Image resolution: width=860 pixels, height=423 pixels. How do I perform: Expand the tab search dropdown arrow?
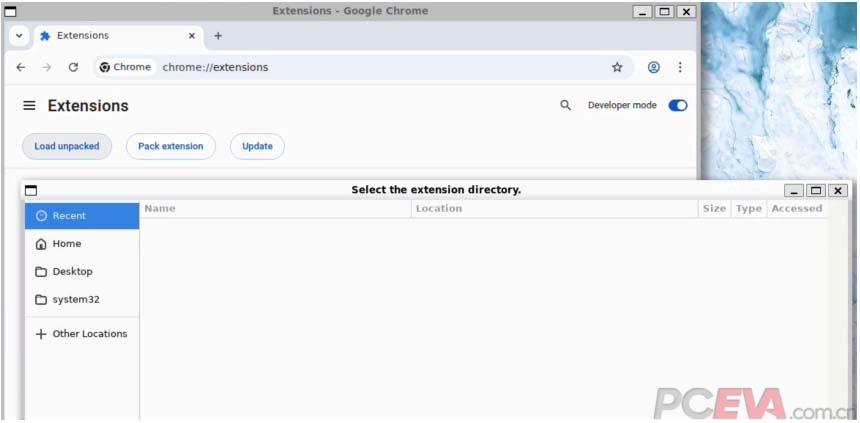(x=19, y=35)
